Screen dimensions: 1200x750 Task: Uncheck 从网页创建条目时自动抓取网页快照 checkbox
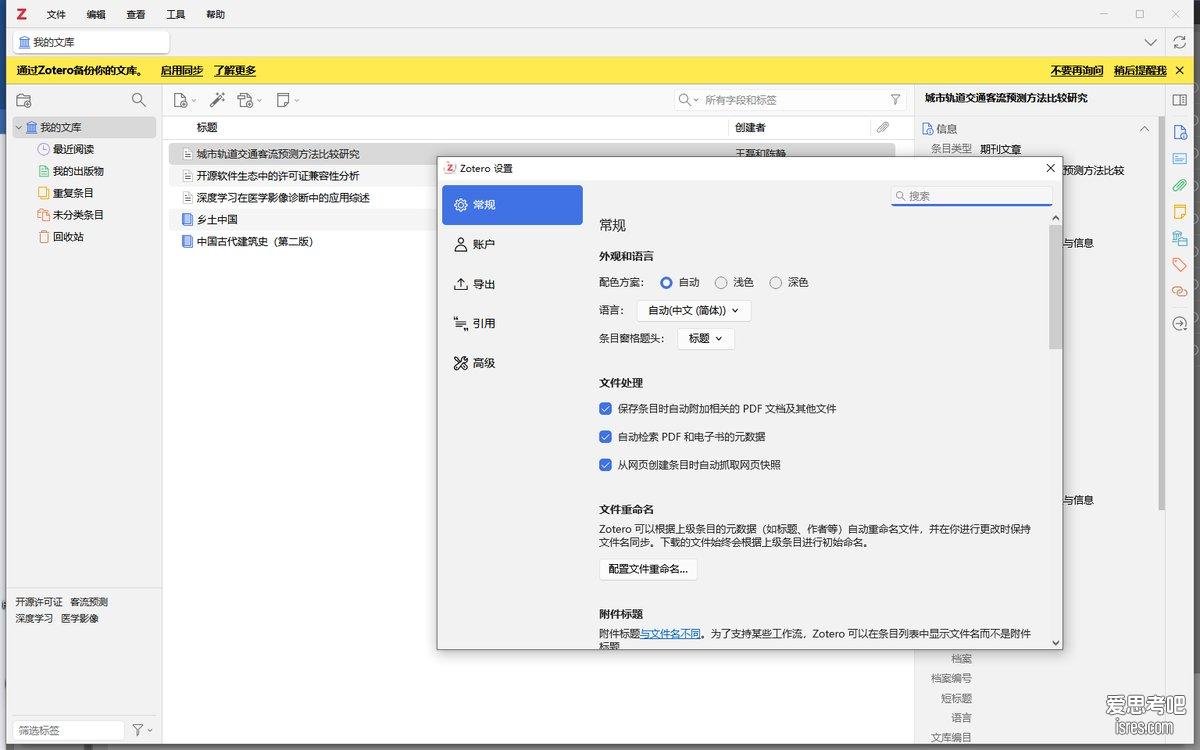click(605, 465)
